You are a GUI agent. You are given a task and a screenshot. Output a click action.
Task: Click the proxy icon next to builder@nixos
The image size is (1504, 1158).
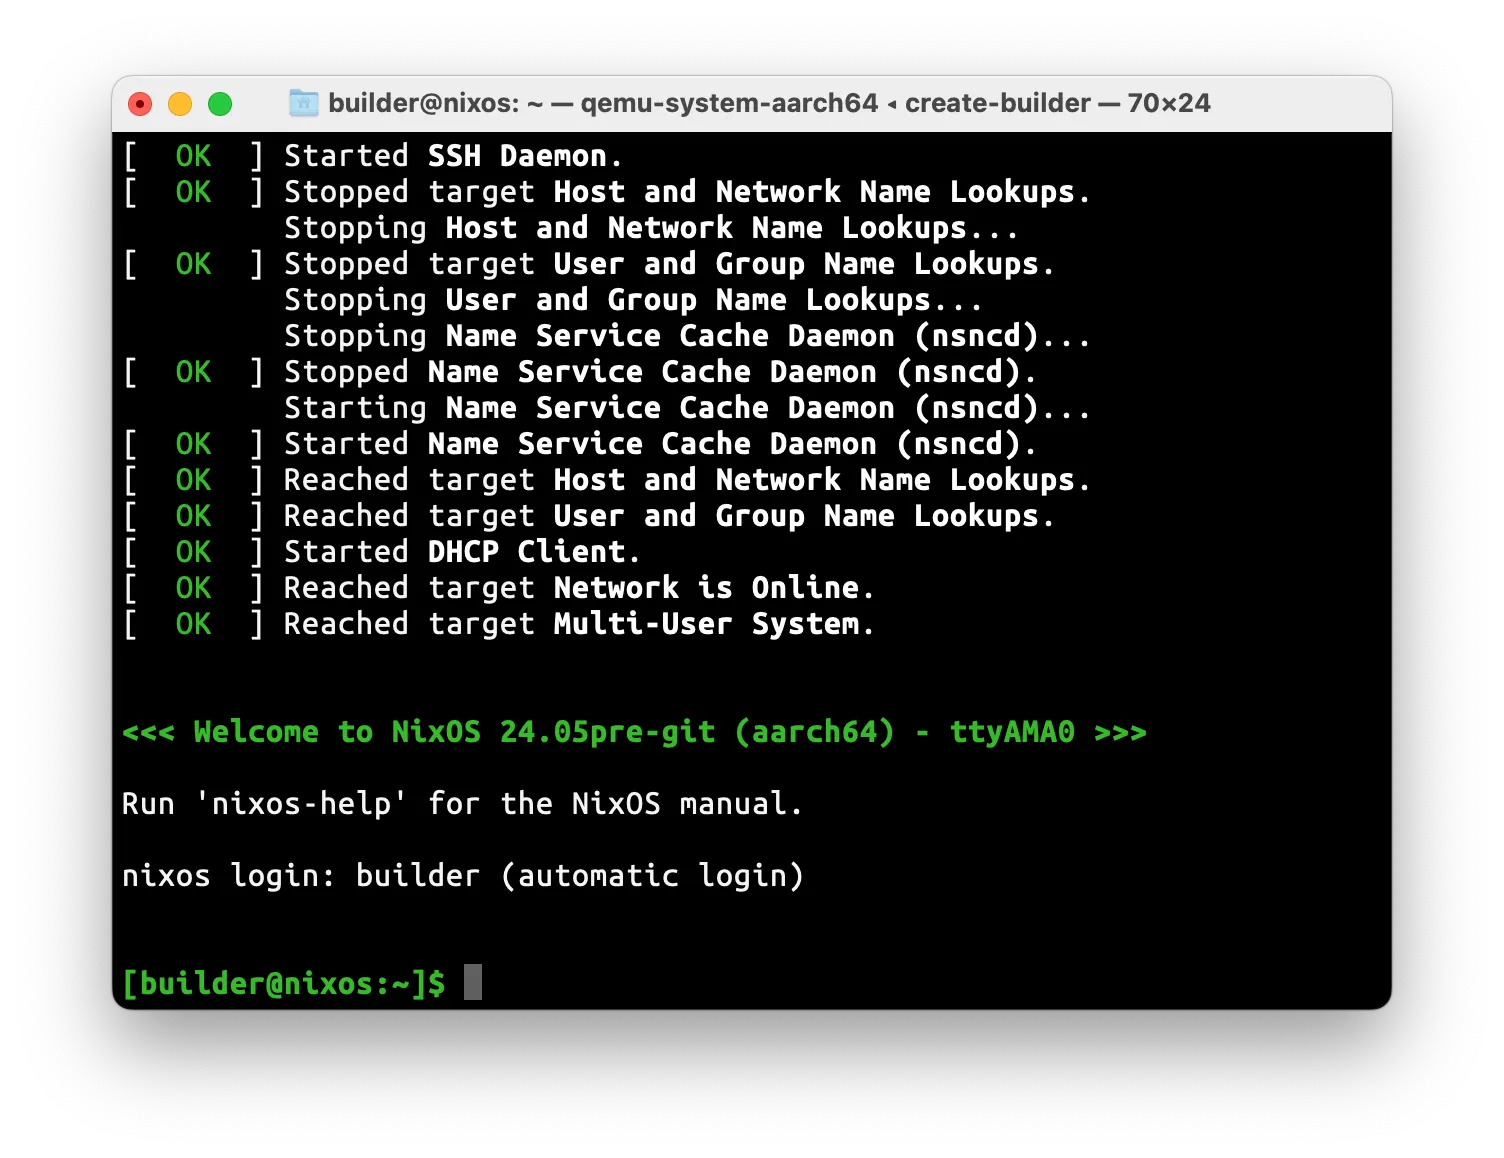303,103
